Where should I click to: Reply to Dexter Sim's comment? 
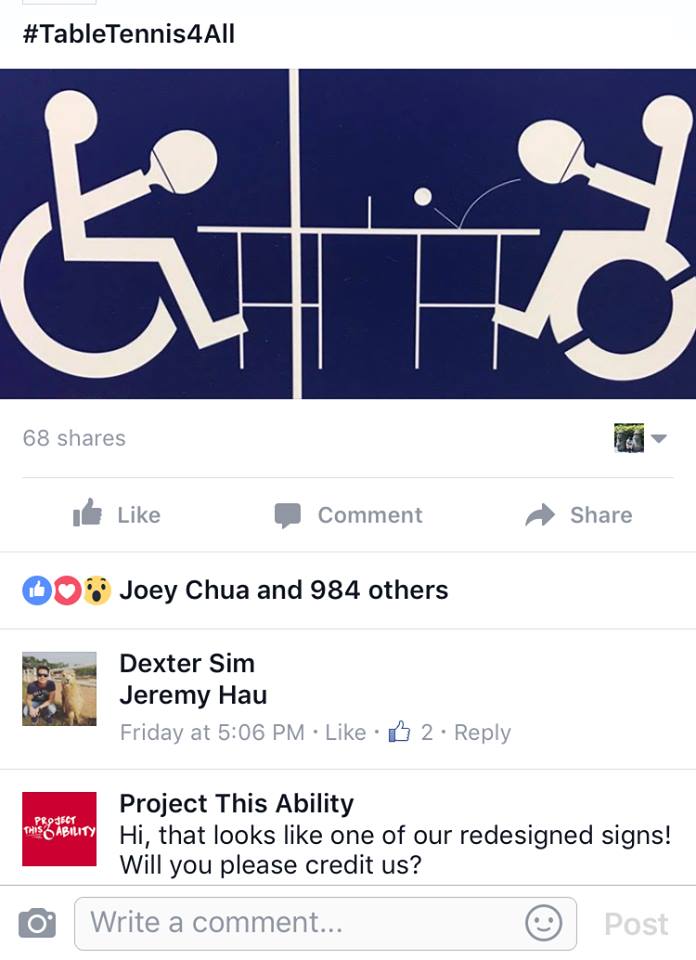coord(482,732)
